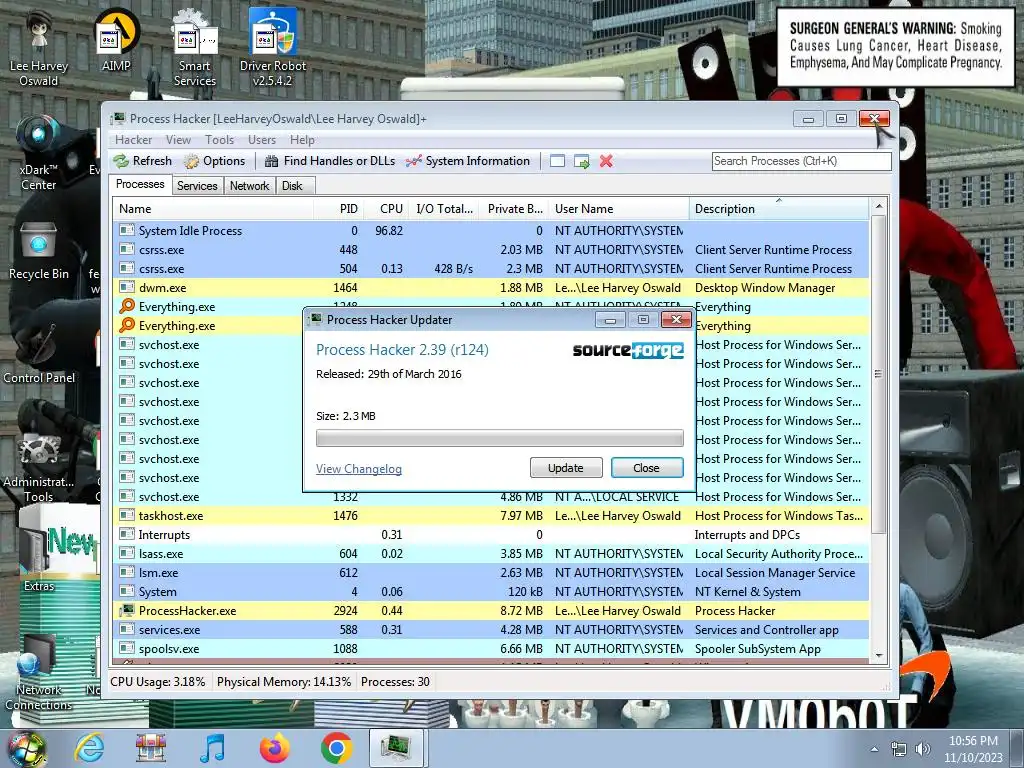This screenshot has height=768, width=1024.
Task: Open Options from the toolbar
Action: pos(215,161)
